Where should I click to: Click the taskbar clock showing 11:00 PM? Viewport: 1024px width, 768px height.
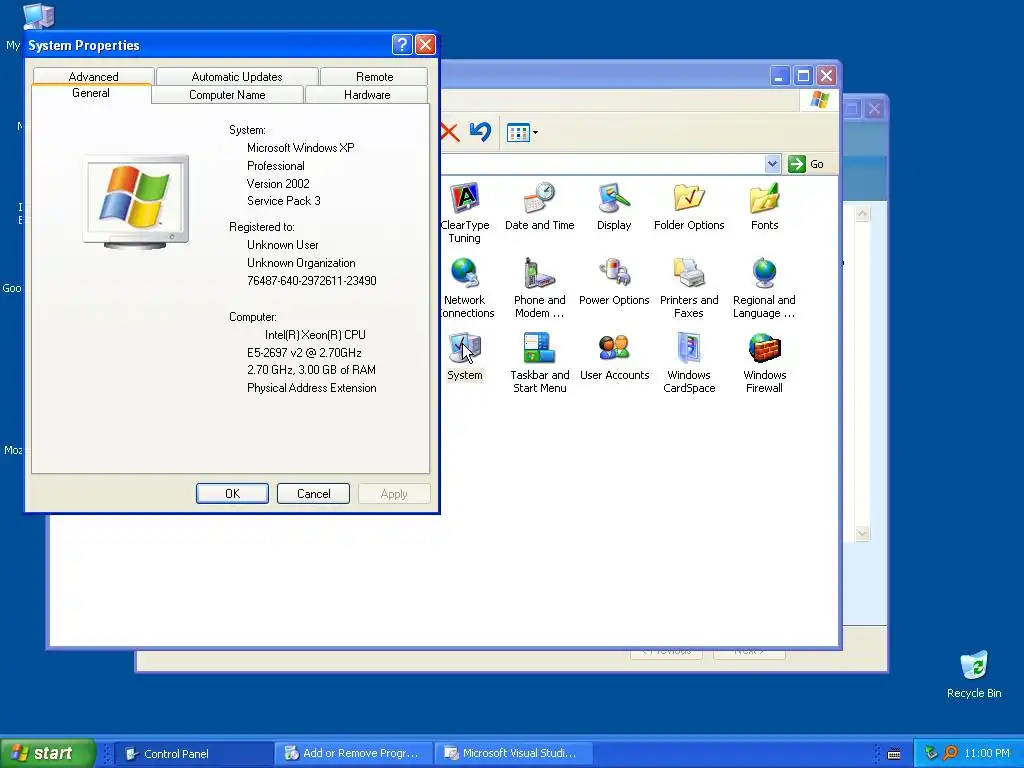[x=987, y=754]
